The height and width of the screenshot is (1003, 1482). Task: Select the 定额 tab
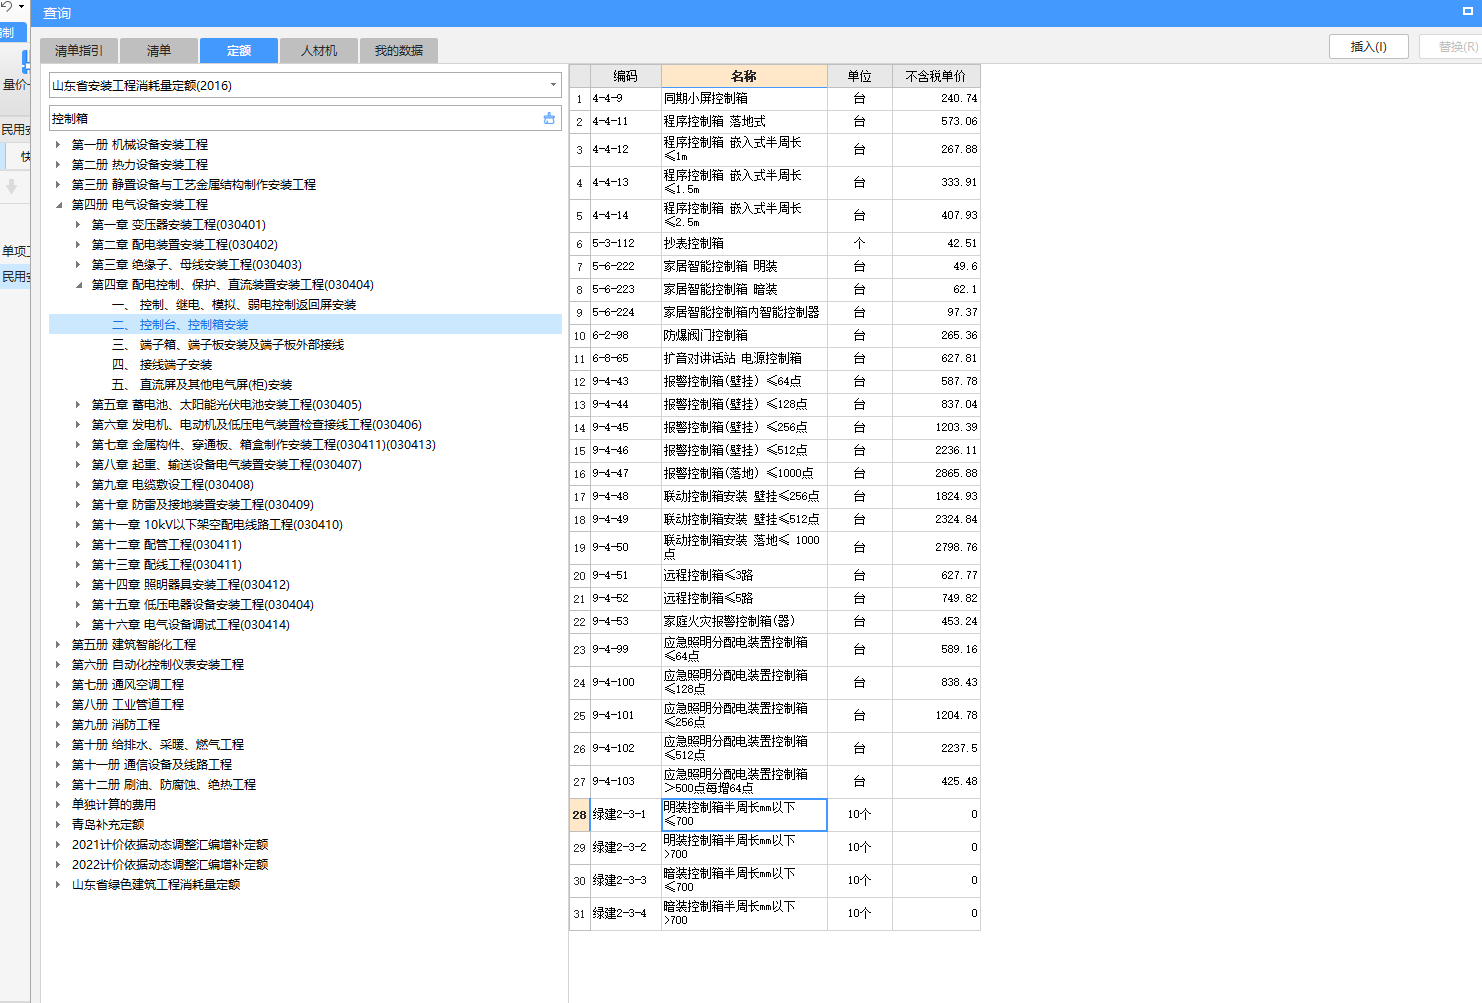pyautogui.click(x=239, y=50)
